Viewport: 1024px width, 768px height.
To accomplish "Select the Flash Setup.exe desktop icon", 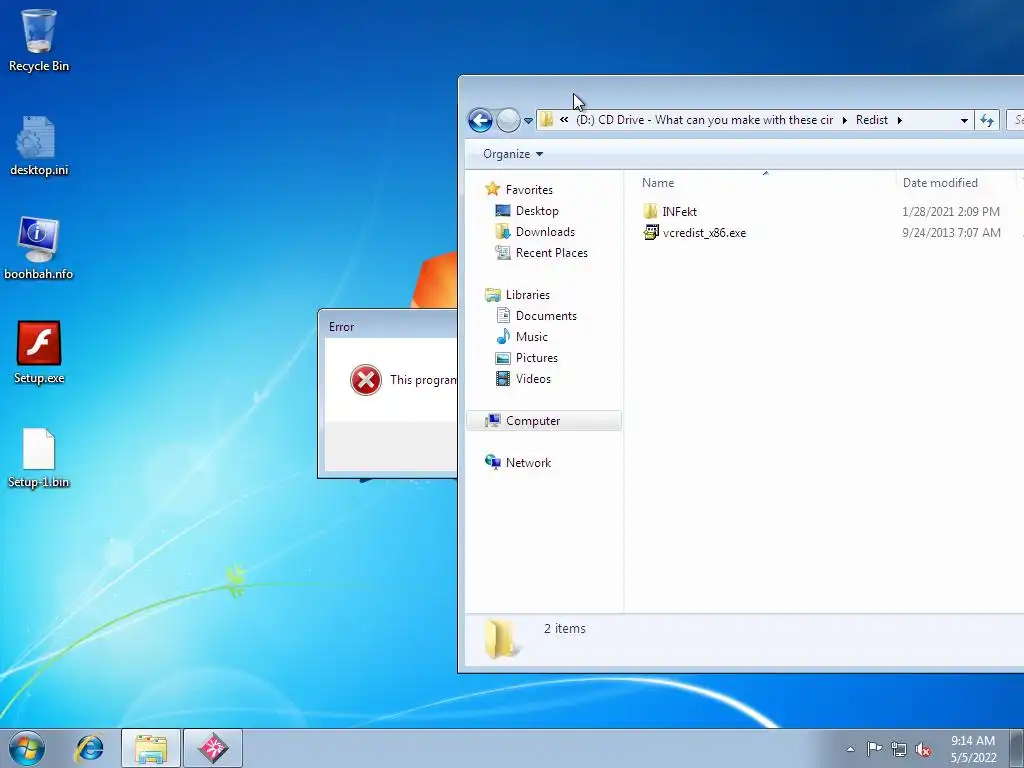I will (39, 353).
